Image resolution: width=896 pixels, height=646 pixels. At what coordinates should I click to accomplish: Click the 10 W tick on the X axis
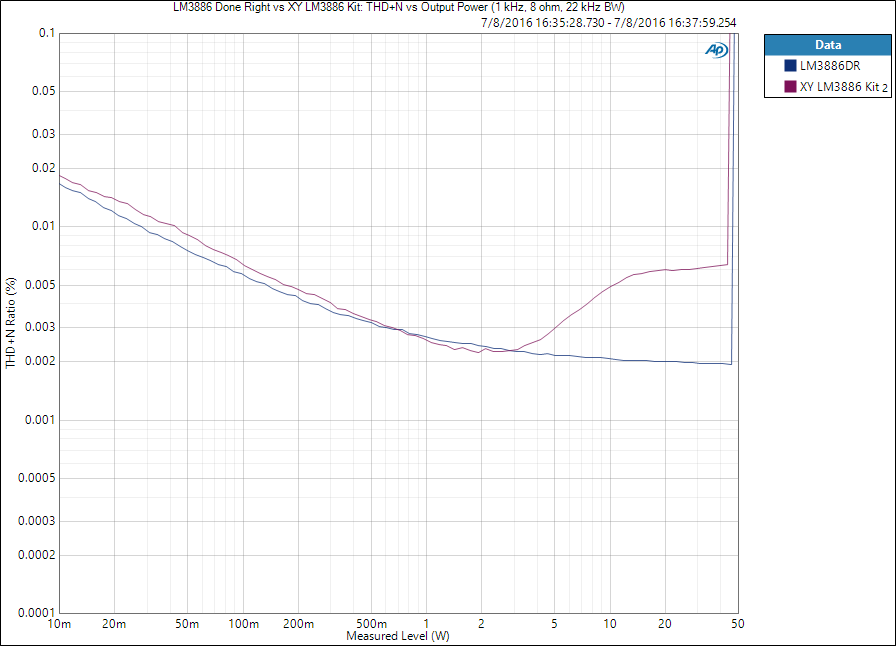(x=610, y=624)
